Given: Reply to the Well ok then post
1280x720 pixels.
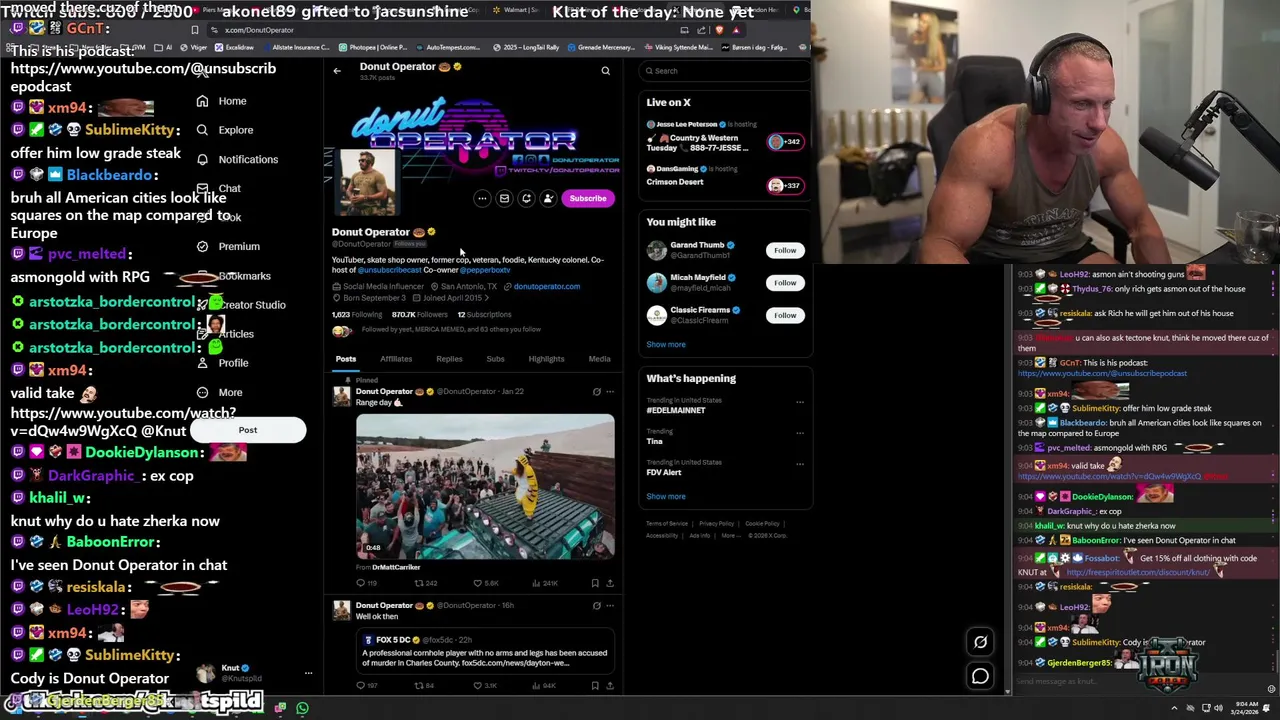Looking at the screenshot, I should tap(366, 686).
